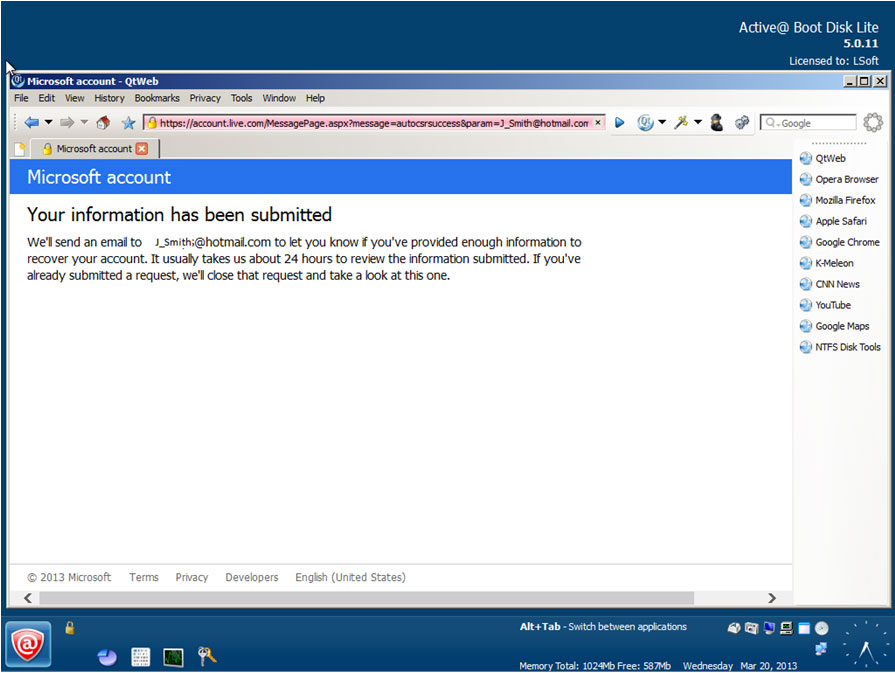Open the History menu
This screenshot has width=895, height=673.
coord(109,98)
